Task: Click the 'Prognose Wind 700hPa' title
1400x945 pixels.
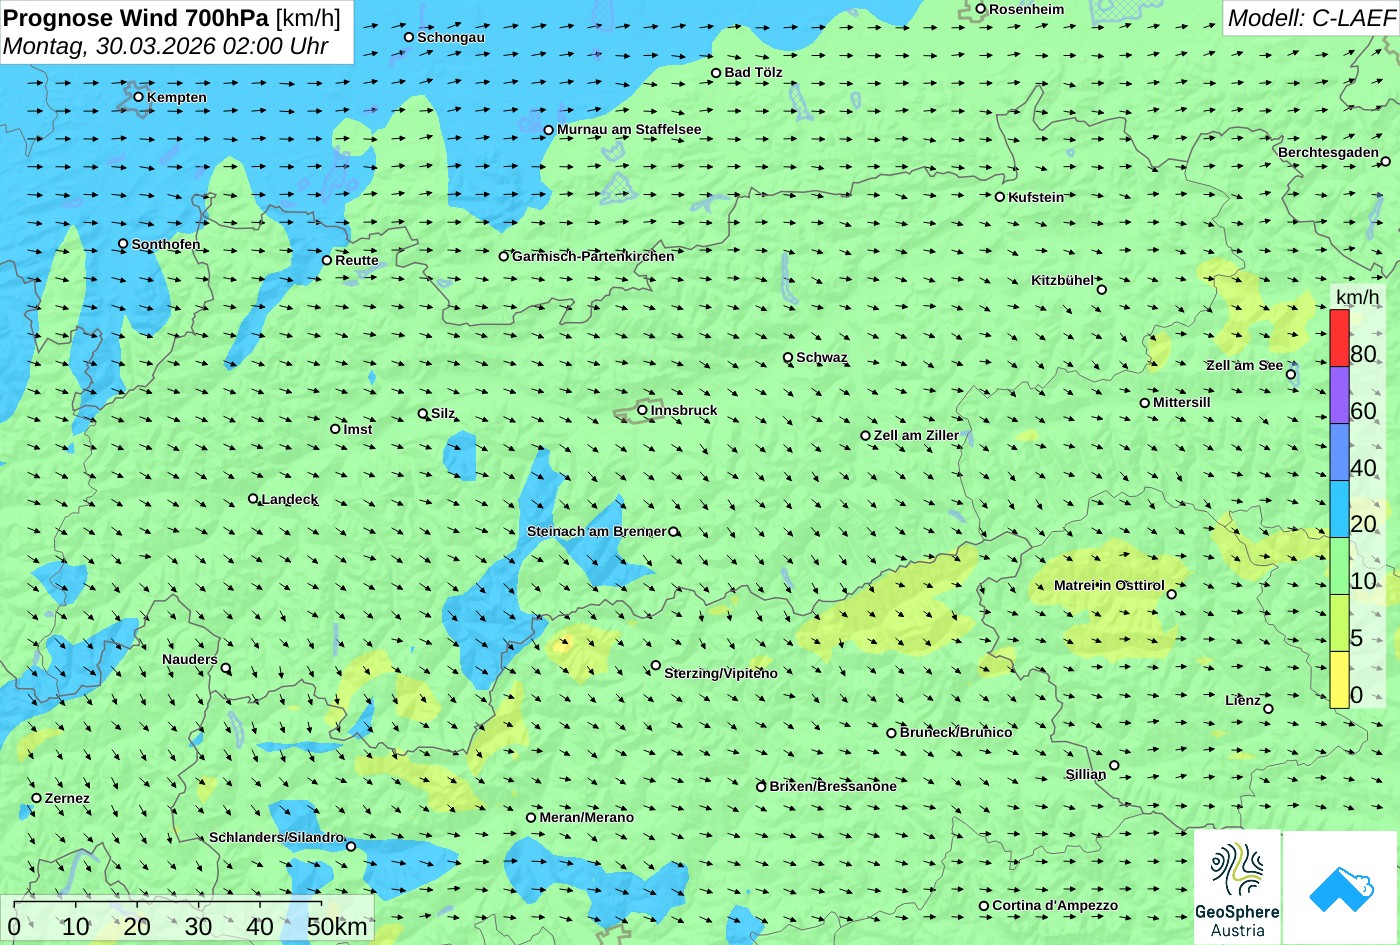Action: coord(137,17)
